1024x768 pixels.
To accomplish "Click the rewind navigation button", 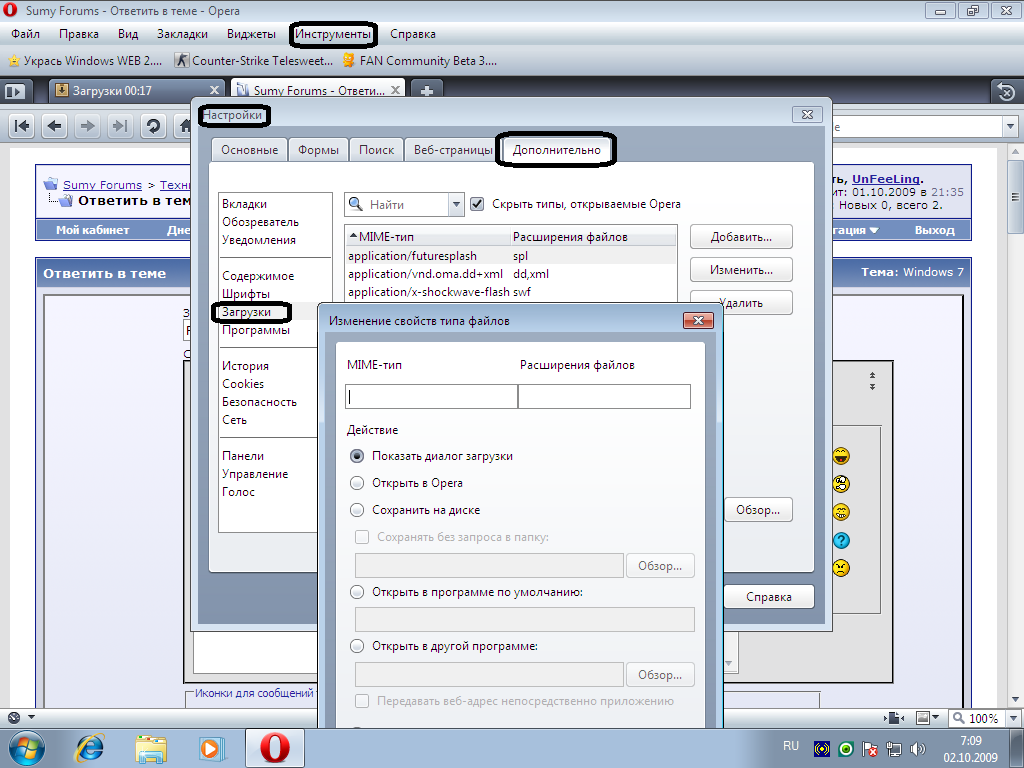I will click(22, 126).
